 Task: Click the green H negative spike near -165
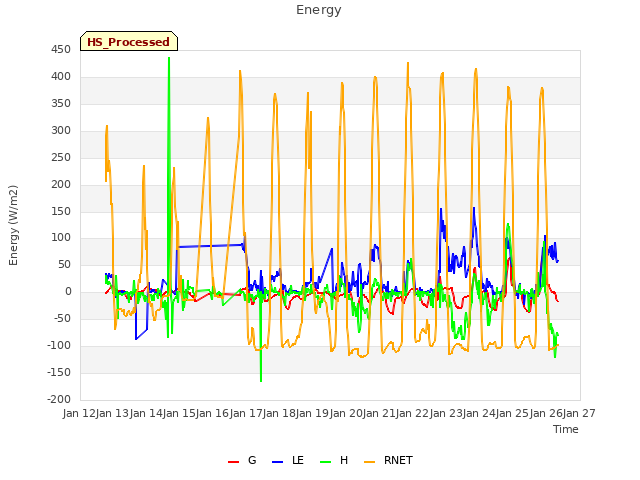tap(261, 380)
